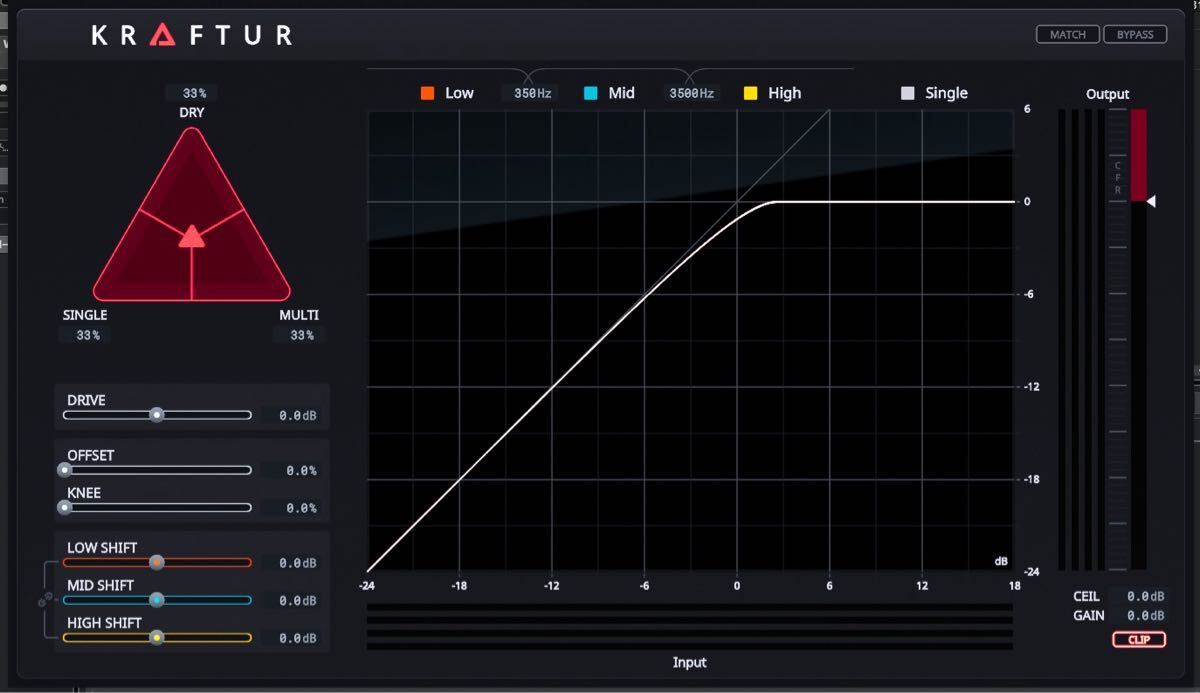
Task: Click the Single band label
Action: click(946, 93)
